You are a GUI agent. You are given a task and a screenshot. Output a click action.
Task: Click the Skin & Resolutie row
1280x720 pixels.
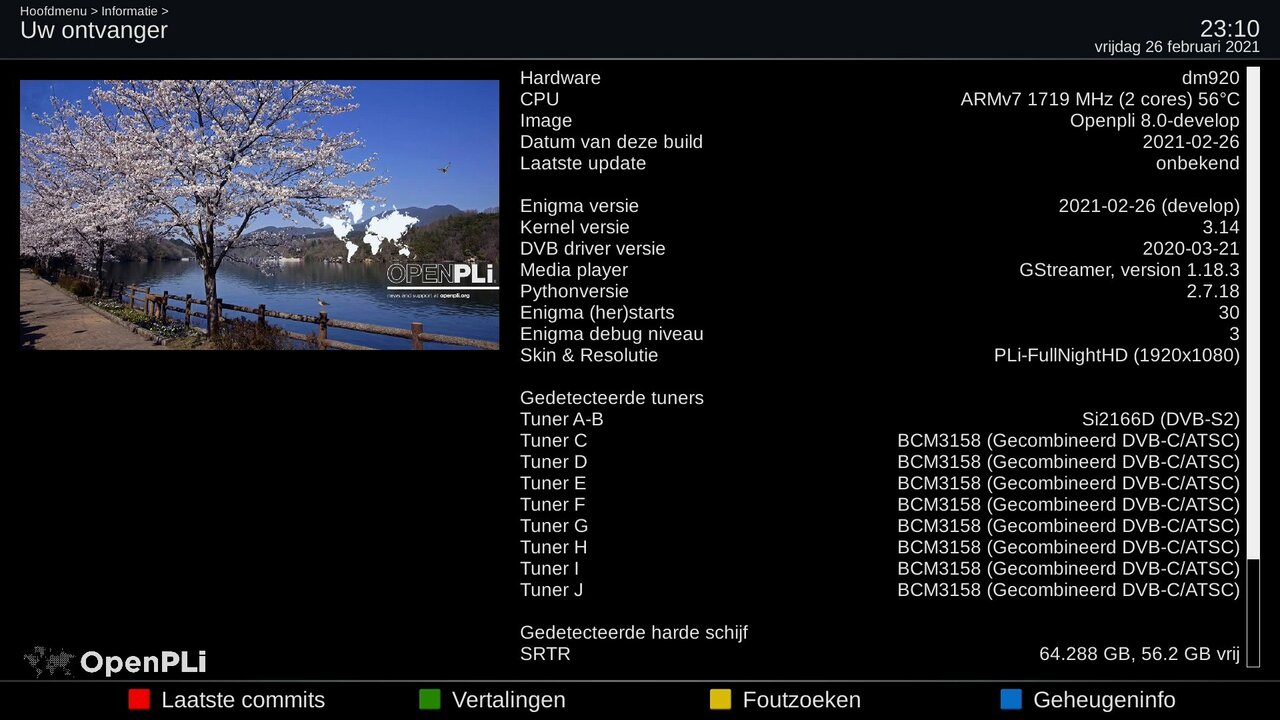pos(879,356)
